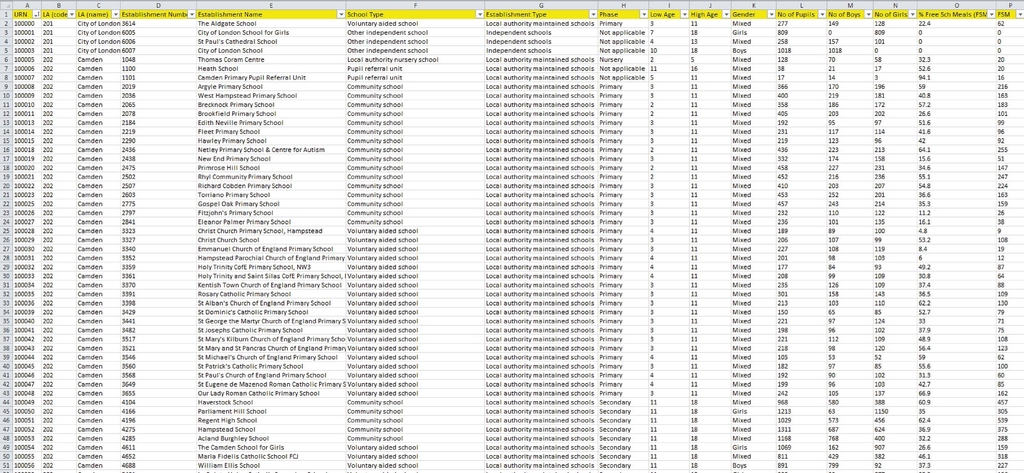Open the No of Girls filter arrow
Image resolution: width=1024 pixels, height=473 pixels.
(912, 14)
